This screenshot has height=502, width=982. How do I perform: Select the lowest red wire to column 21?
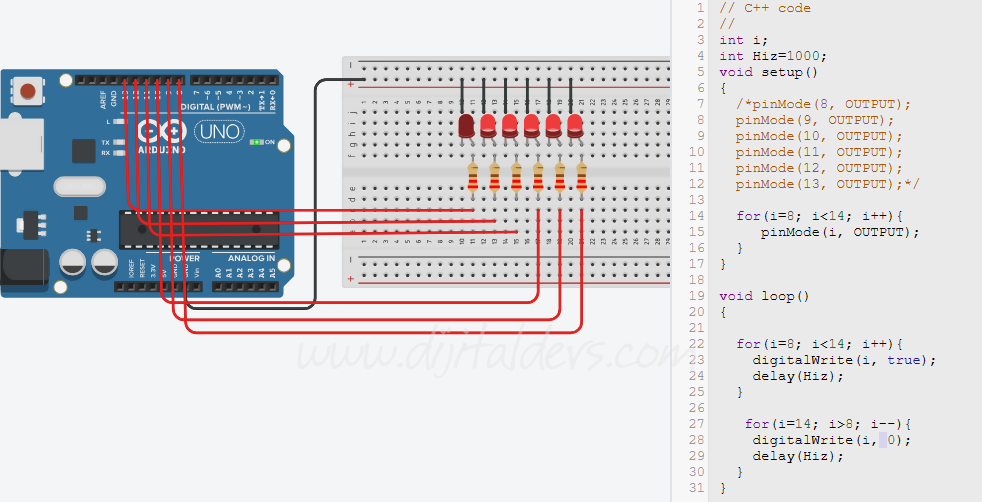click(x=383, y=332)
